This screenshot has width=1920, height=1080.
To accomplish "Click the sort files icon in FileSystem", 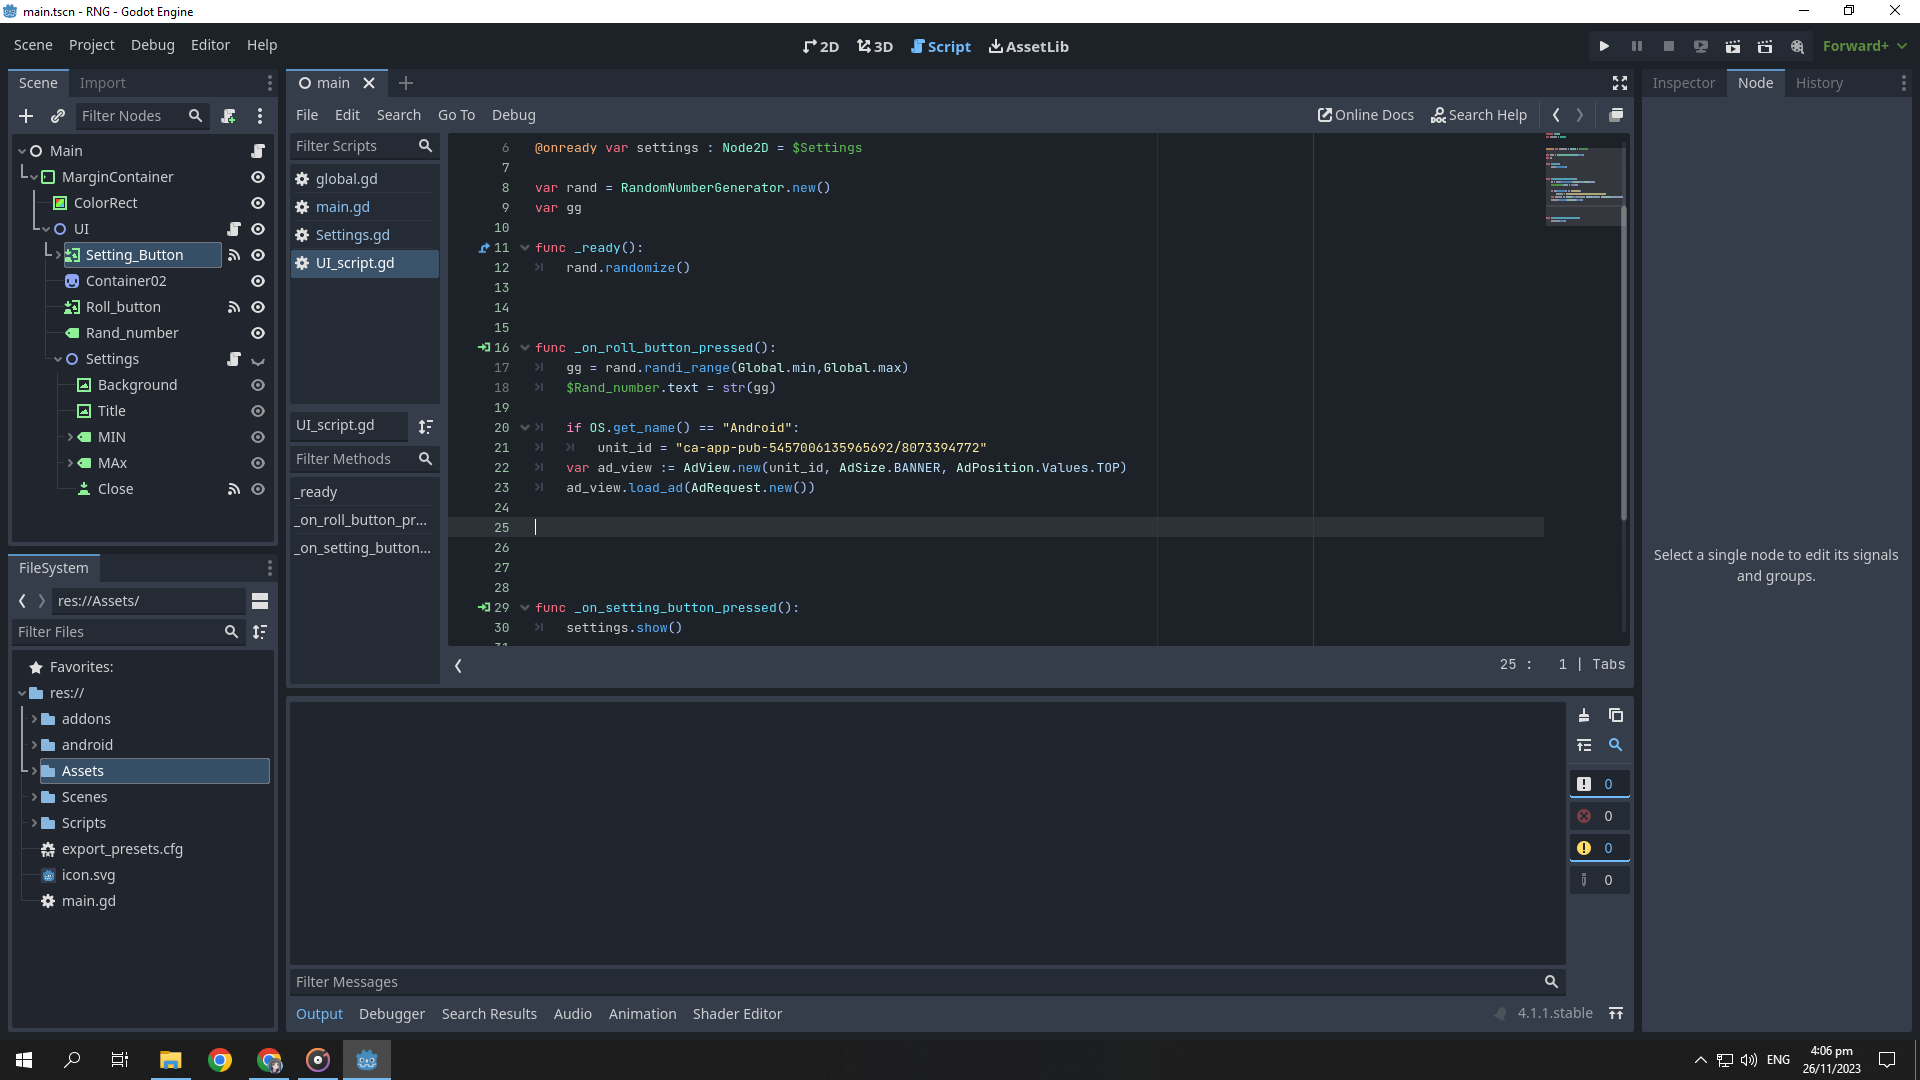I will (x=260, y=632).
